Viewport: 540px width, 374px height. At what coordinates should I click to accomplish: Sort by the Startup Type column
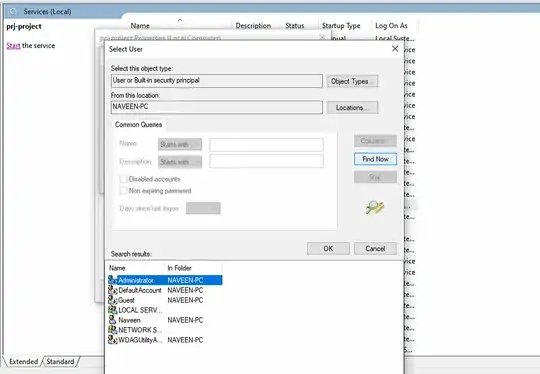pyautogui.click(x=341, y=25)
